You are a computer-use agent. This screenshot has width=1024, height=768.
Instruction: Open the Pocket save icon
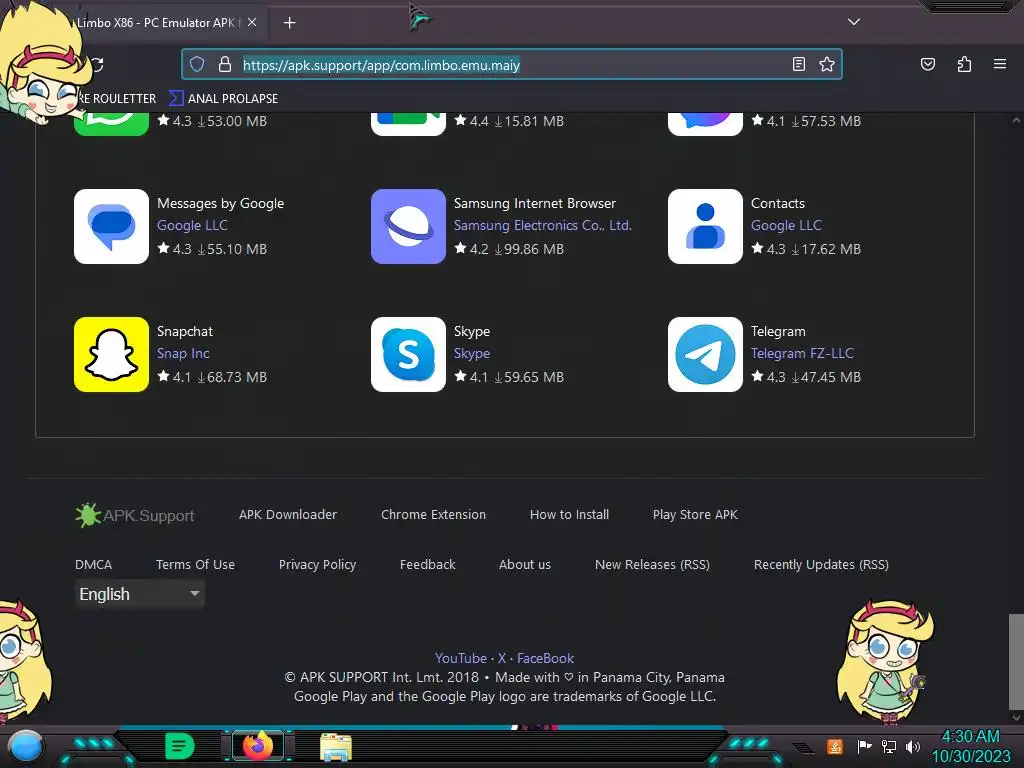pyautogui.click(x=927, y=64)
